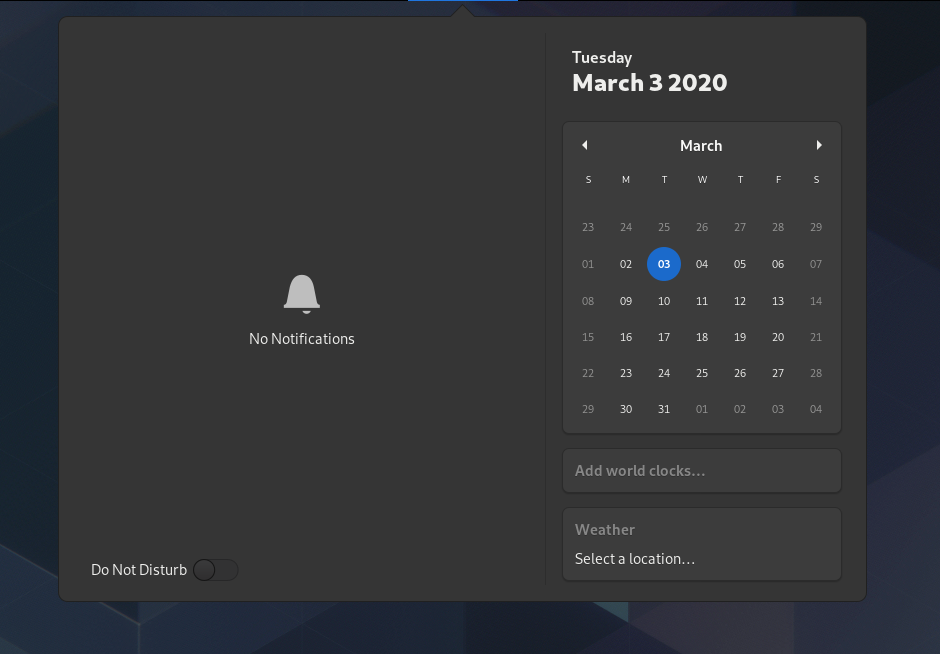Open Add world clocks
The image size is (940, 654).
point(701,470)
